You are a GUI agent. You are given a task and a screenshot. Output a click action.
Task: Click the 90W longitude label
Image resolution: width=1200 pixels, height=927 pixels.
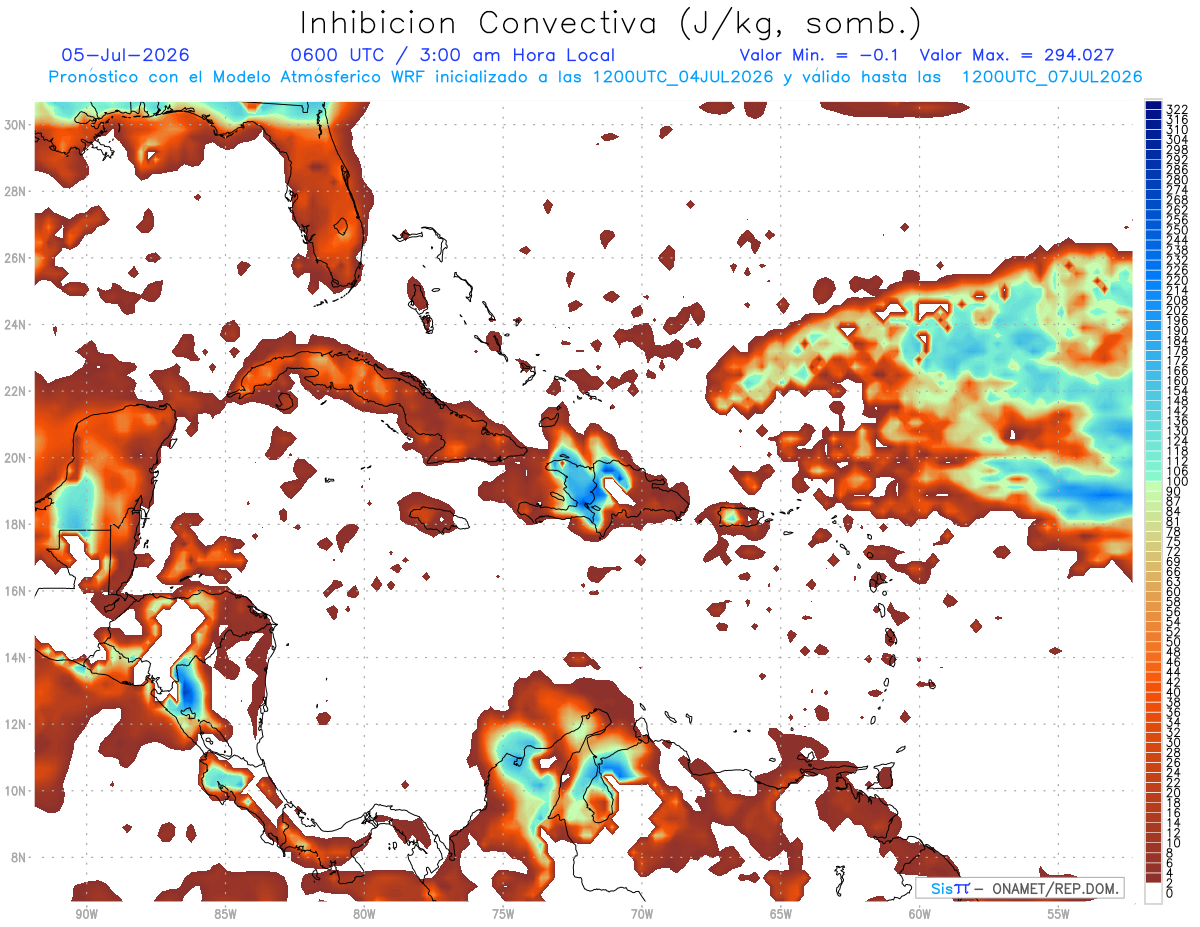click(86, 914)
